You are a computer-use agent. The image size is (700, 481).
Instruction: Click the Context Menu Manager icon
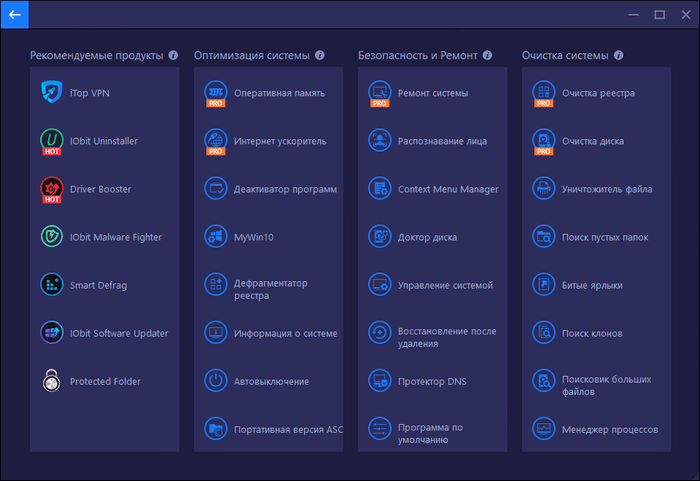(379, 188)
